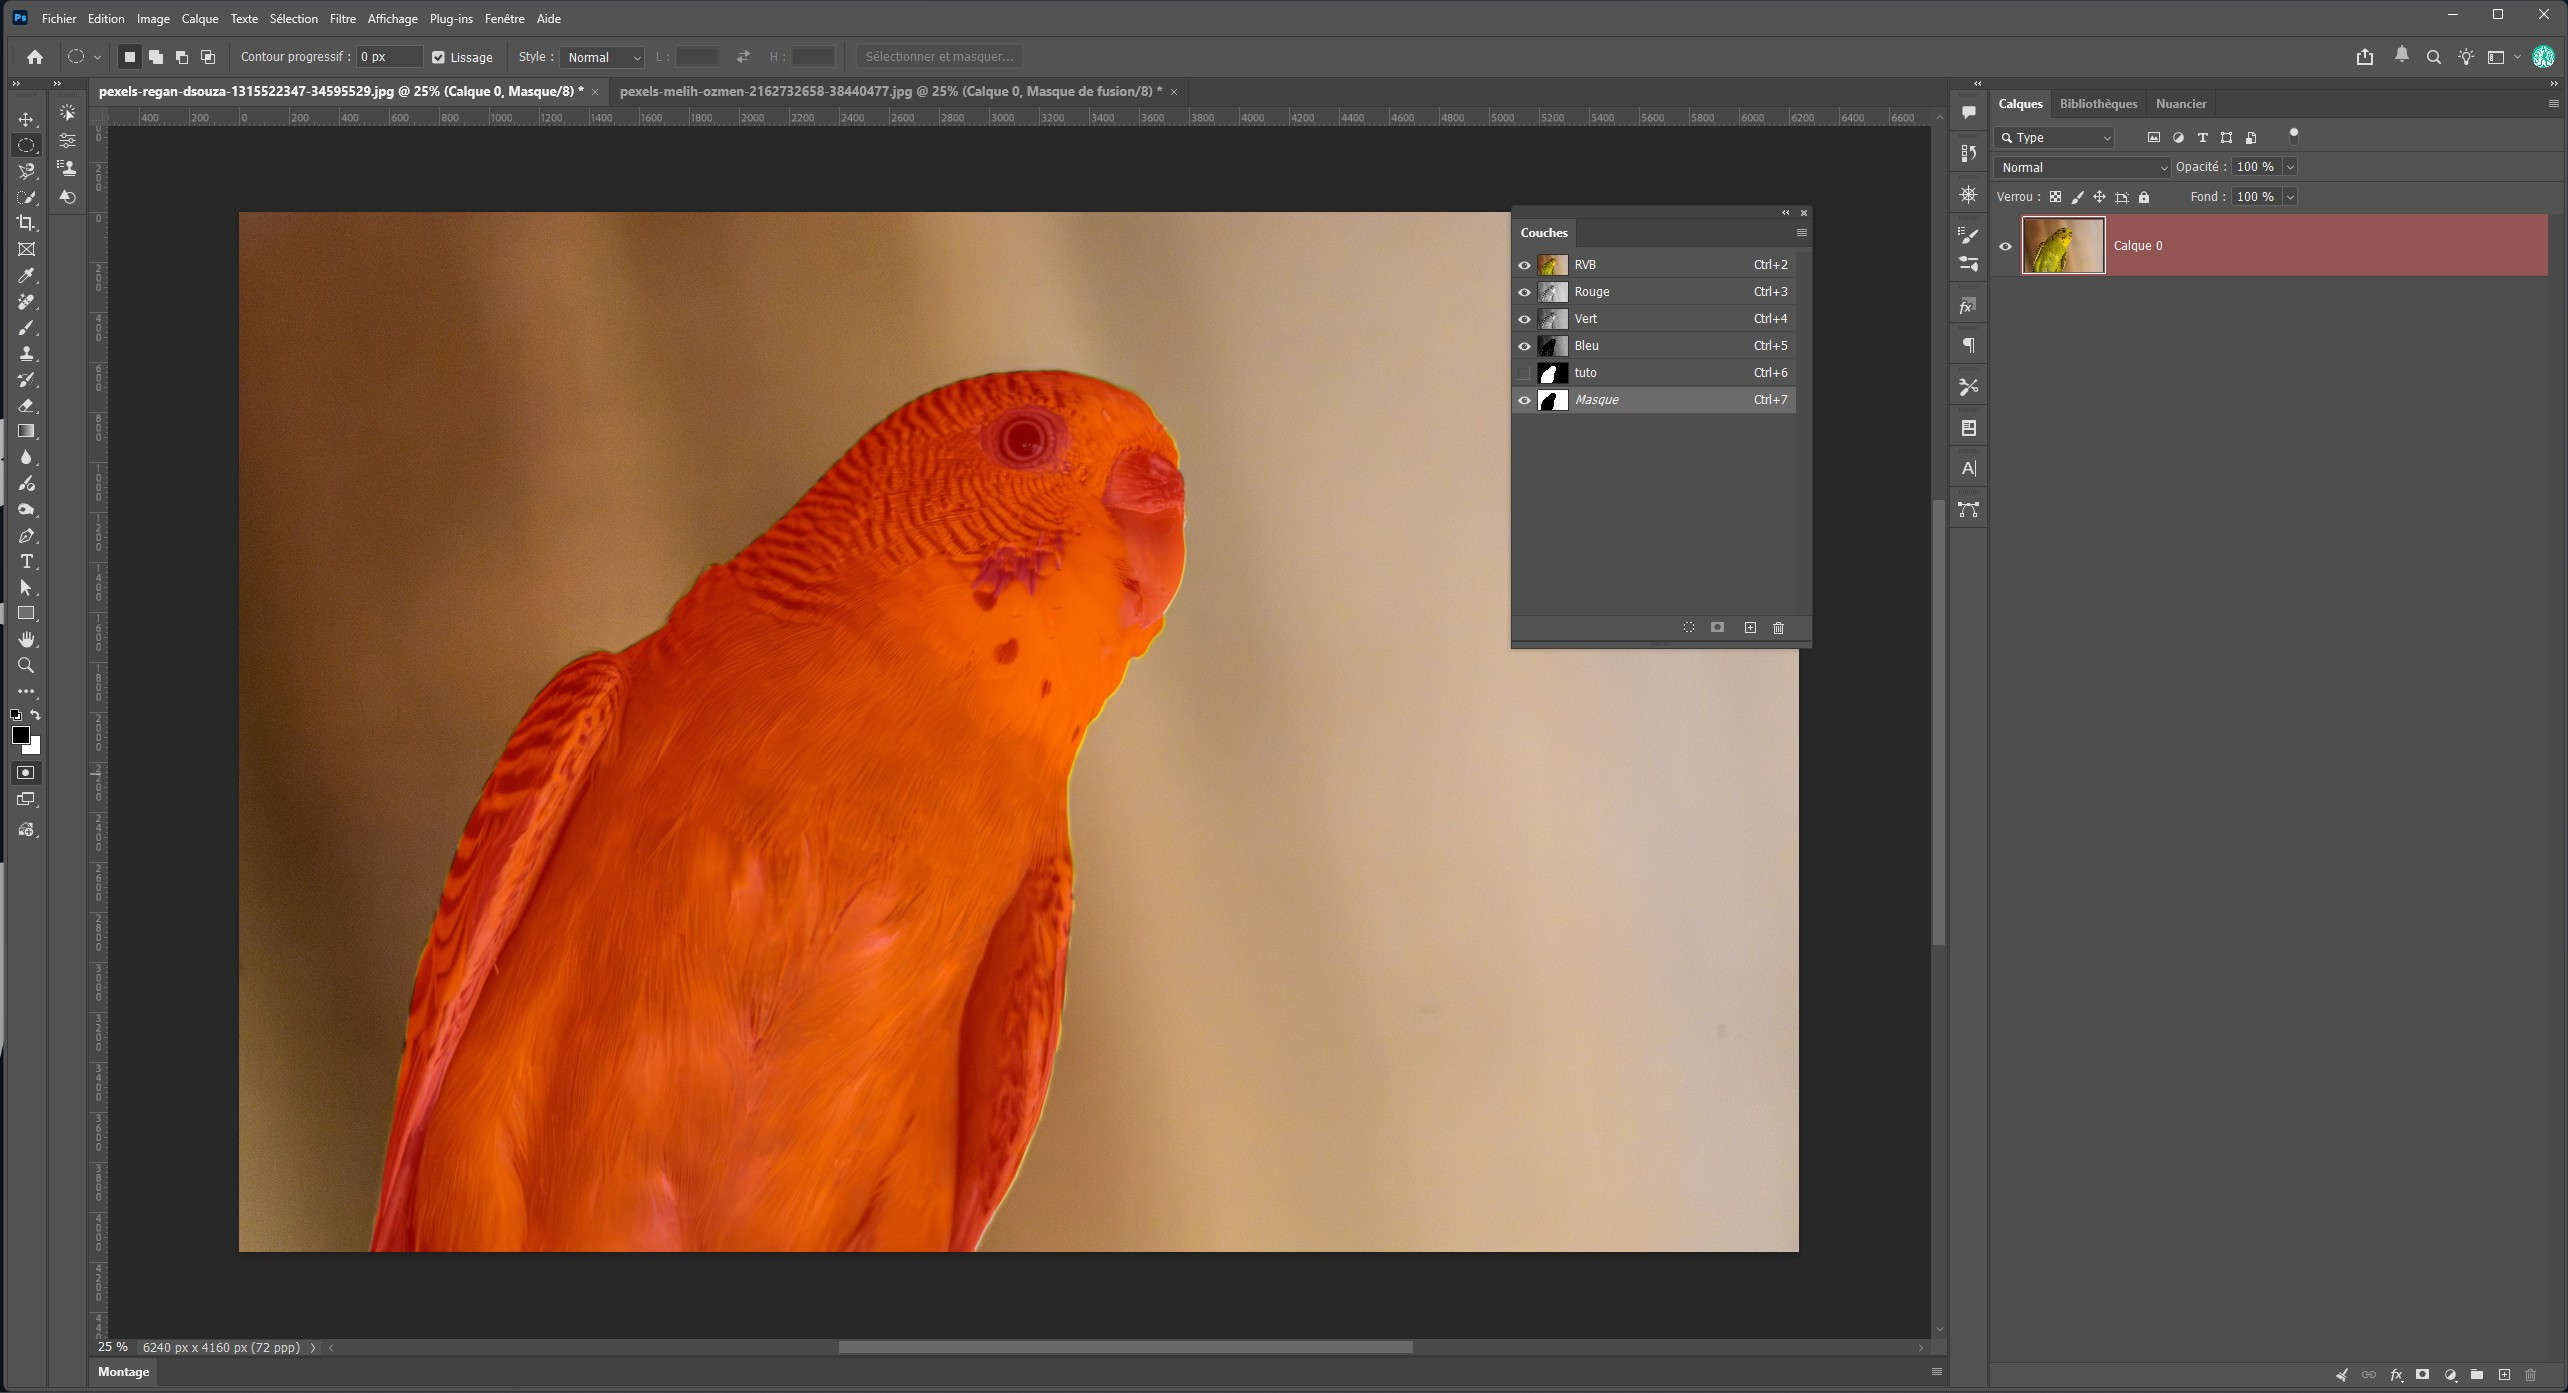This screenshot has height=1393, width=2568.
Task: Select the Text tool
Action: point(26,561)
